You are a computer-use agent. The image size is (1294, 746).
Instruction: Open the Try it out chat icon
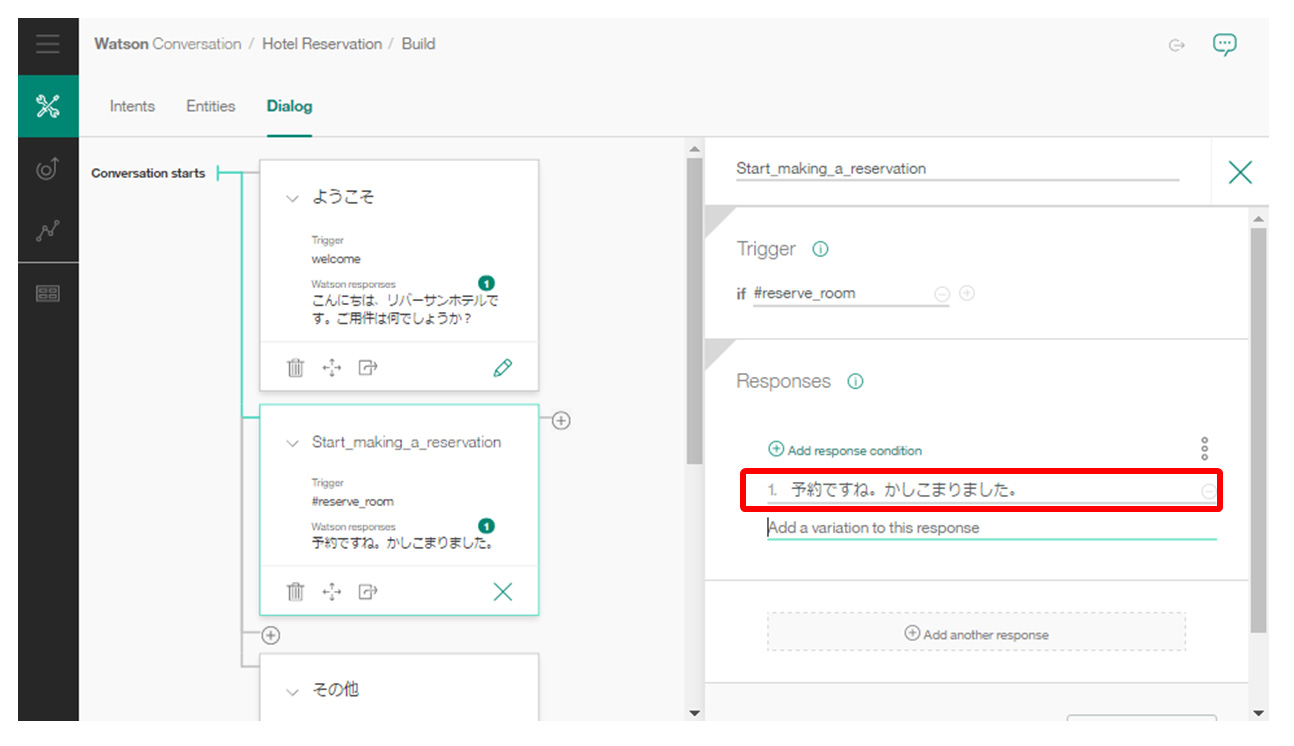tap(1225, 44)
